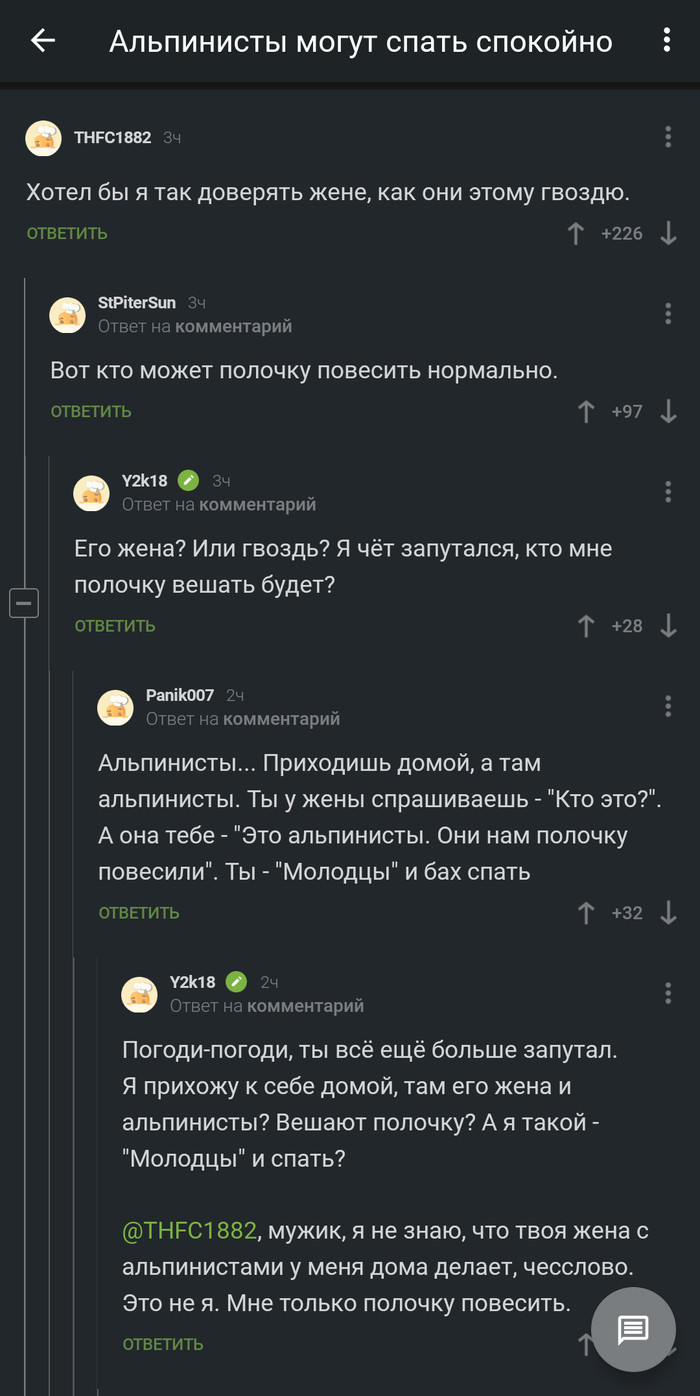Screen dimensions: 700x1396
Task: Tap StPiterSun's avatar picture
Action: pyautogui.click(x=68, y=314)
